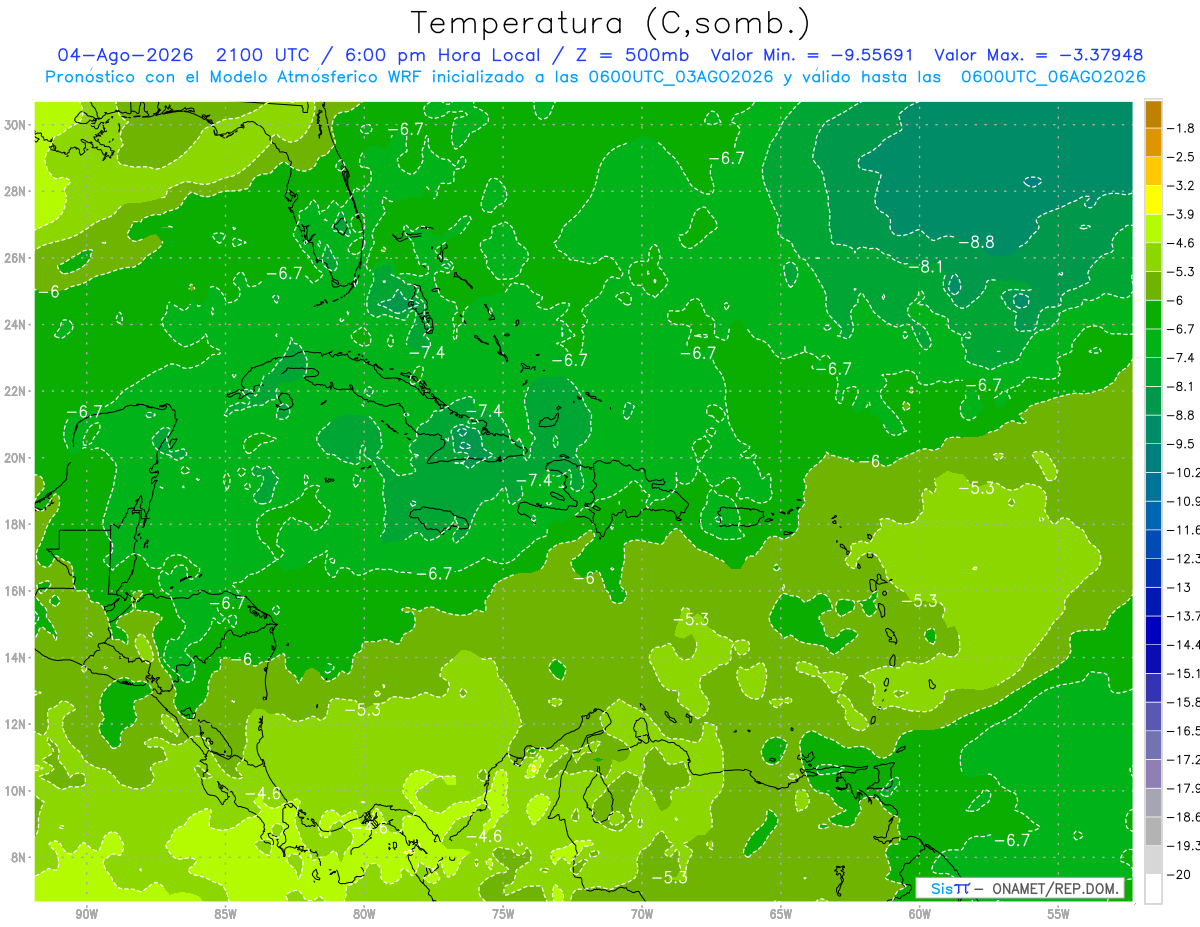This screenshot has width=1200, height=927.
Task: Click the longitude axis label "75W"
Action: tap(503, 914)
